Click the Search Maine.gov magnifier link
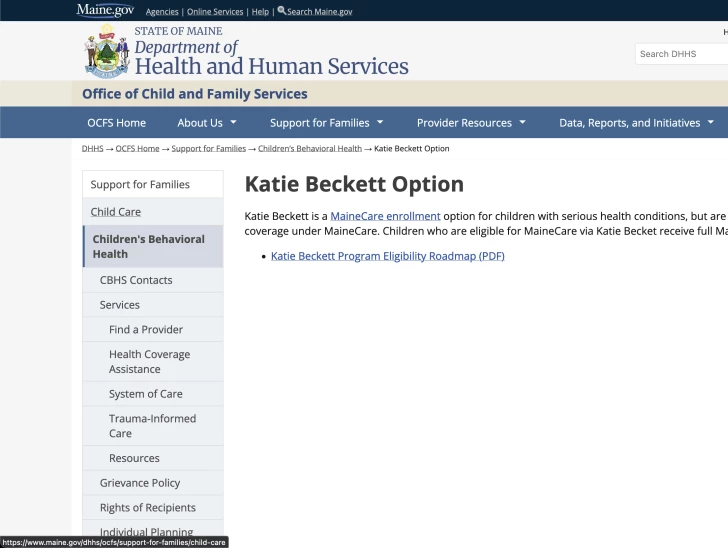 [314, 11]
